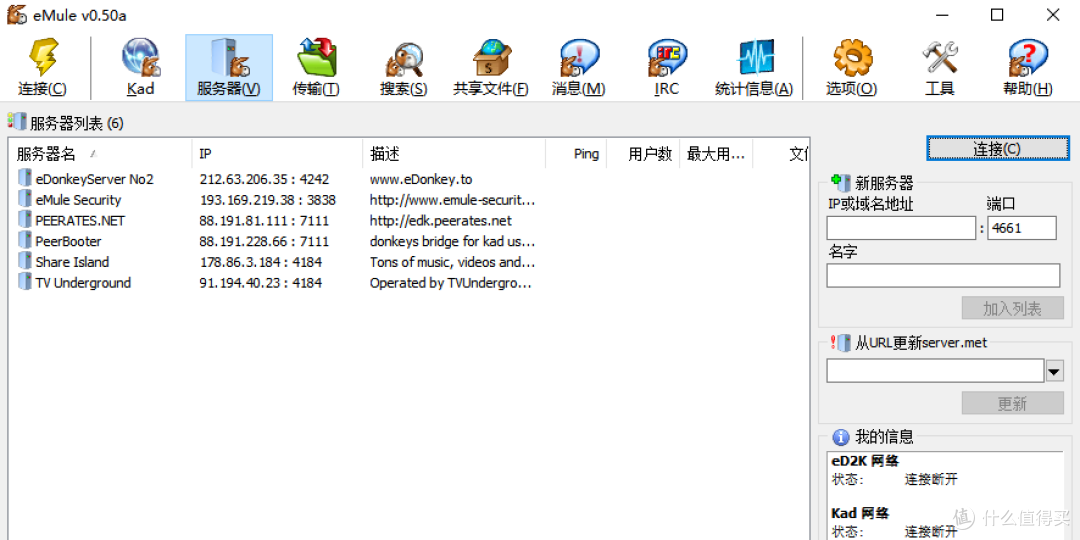Click description 'Operated by TVUndergro…'
Image resolution: width=1080 pixels, height=540 pixels.
pyautogui.click(x=450, y=282)
